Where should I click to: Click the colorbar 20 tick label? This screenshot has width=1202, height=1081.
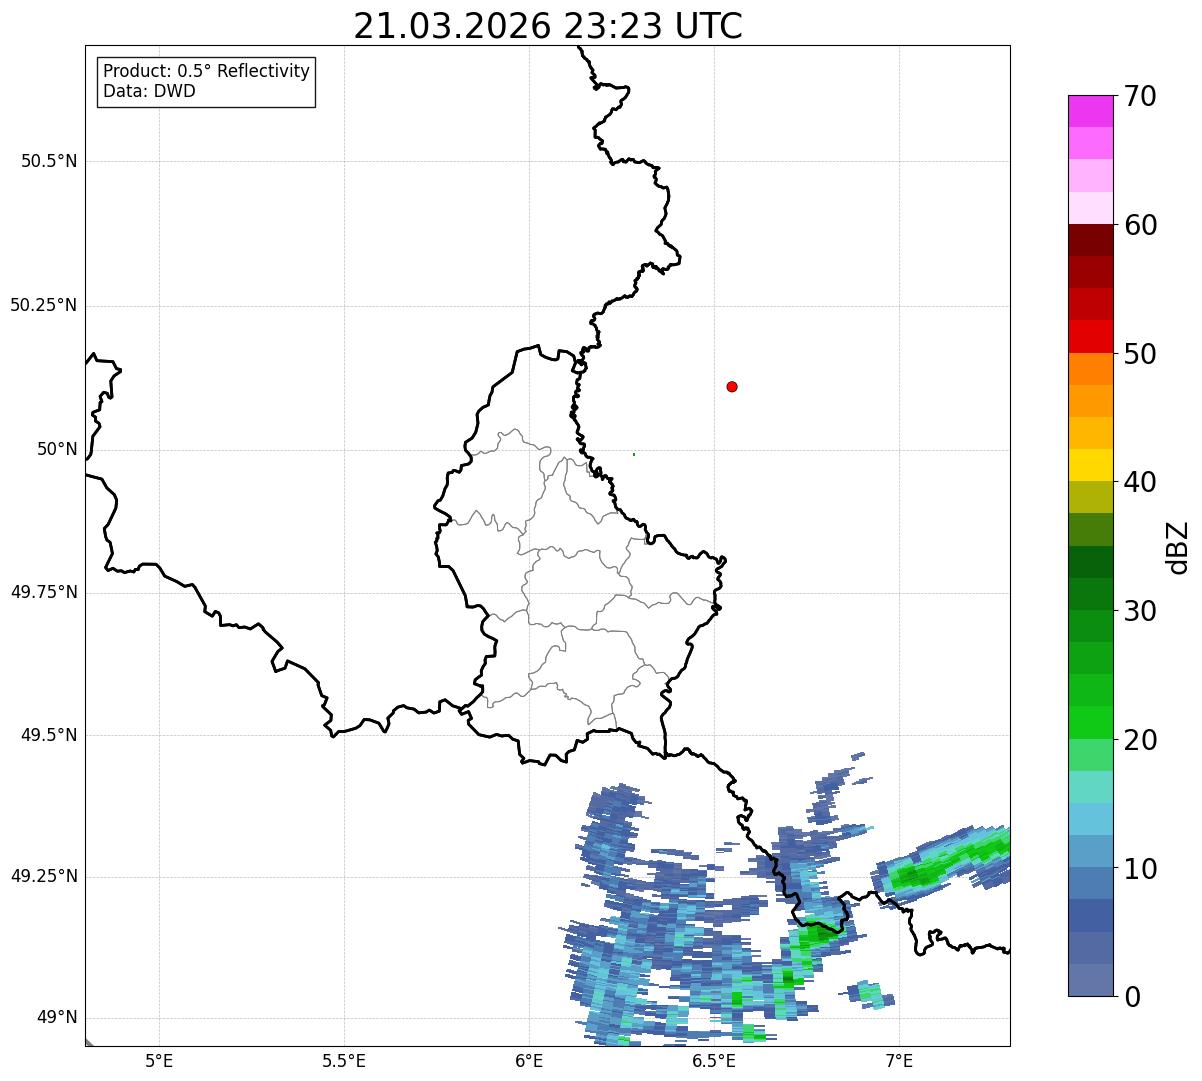point(1140,740)
